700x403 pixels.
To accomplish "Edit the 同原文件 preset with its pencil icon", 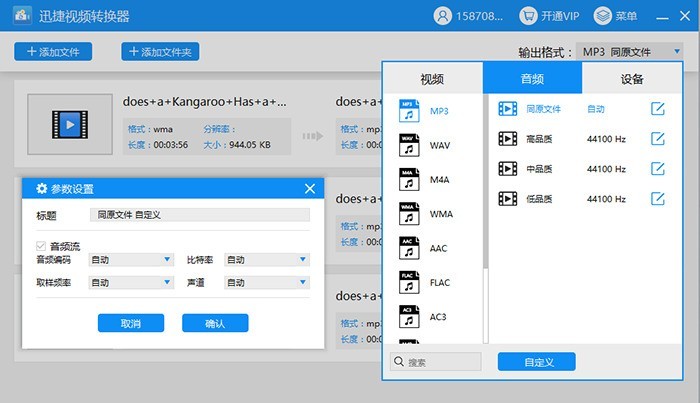I will point(658,108).
